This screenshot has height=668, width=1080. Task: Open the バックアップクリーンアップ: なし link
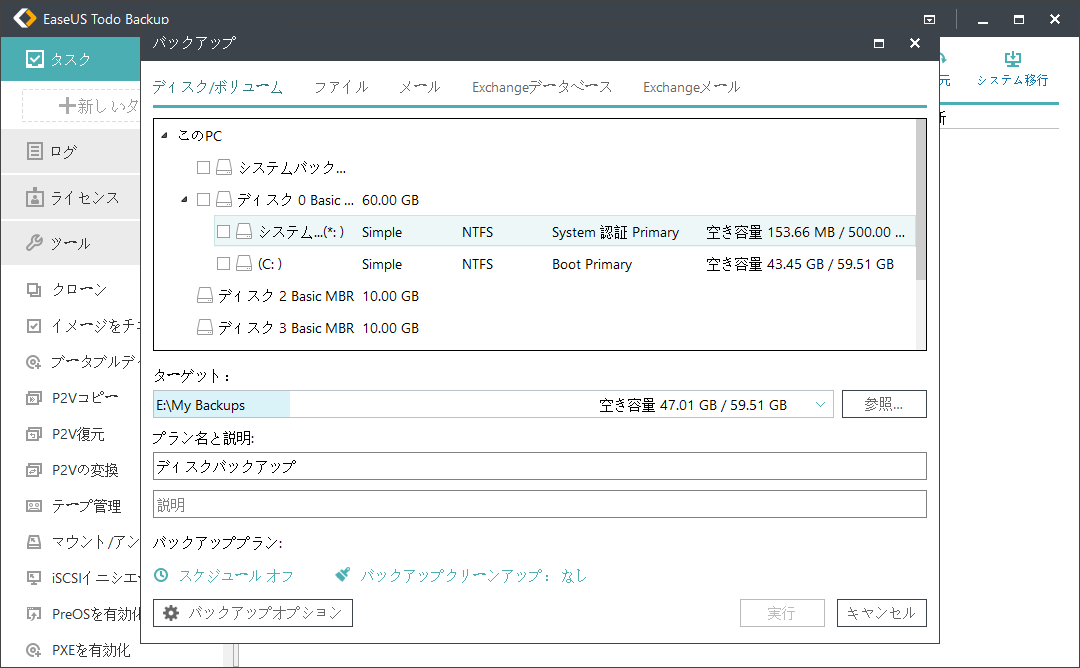473,576
